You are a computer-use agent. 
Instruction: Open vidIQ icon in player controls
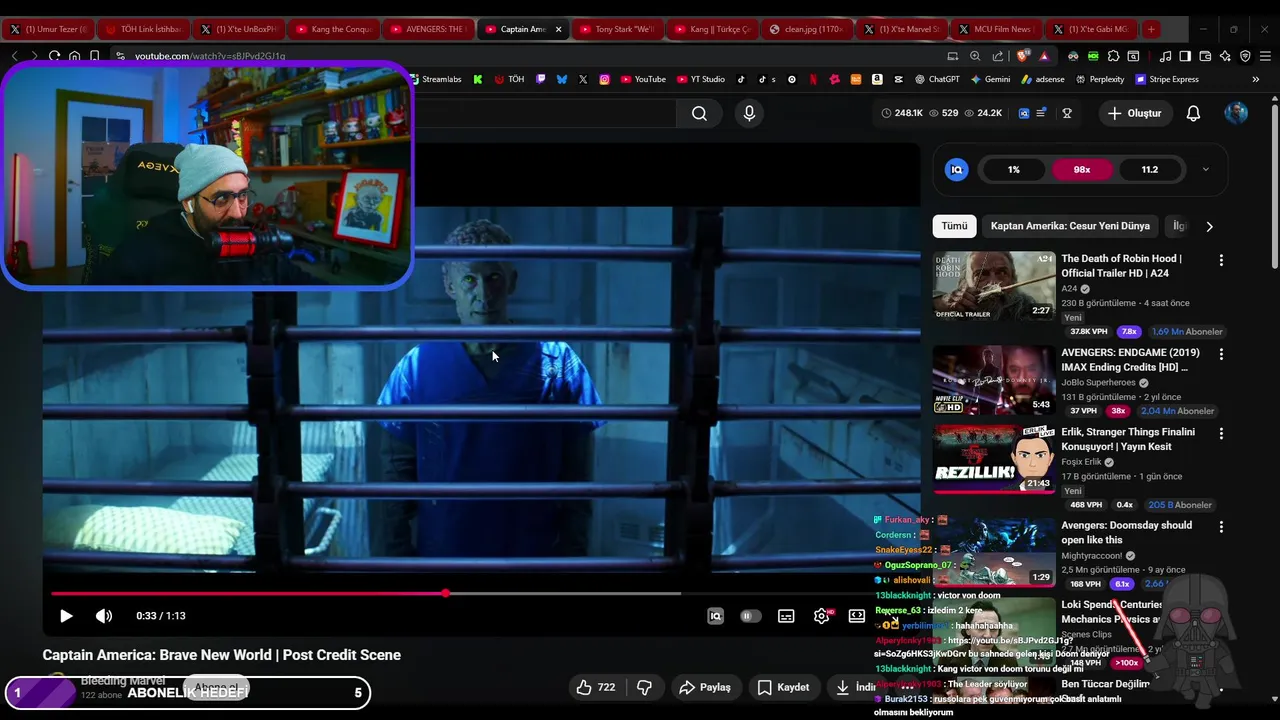point(715,616)
